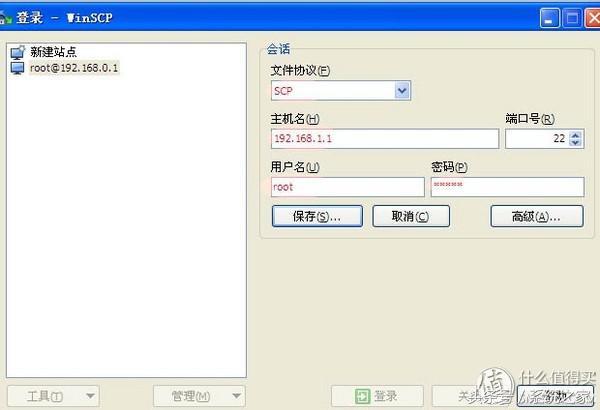Minimize the WinSCP login window
Screen dimensions: 600x410
click(549, 18)
